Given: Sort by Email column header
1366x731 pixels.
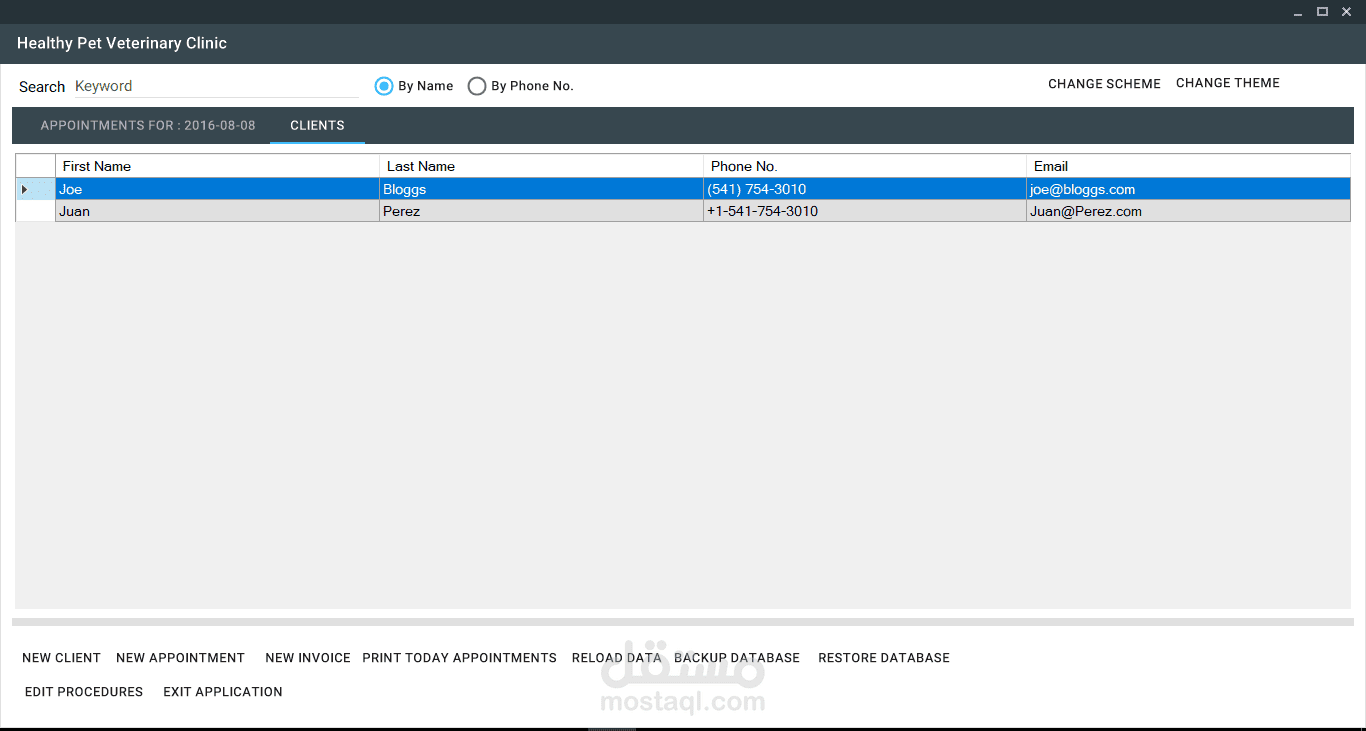Looking at the screenshot, I should coord(1189,166).
